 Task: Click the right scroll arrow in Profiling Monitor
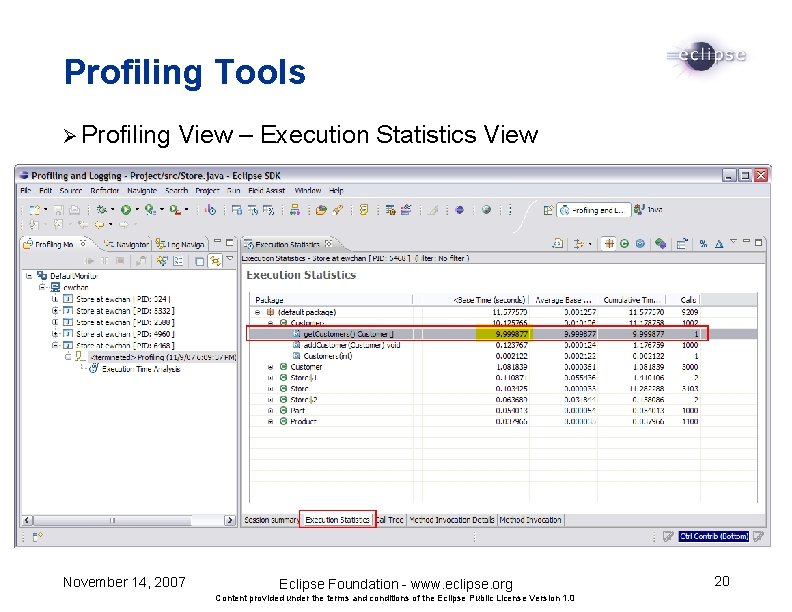pyautogui.click(x=230, y=520)
